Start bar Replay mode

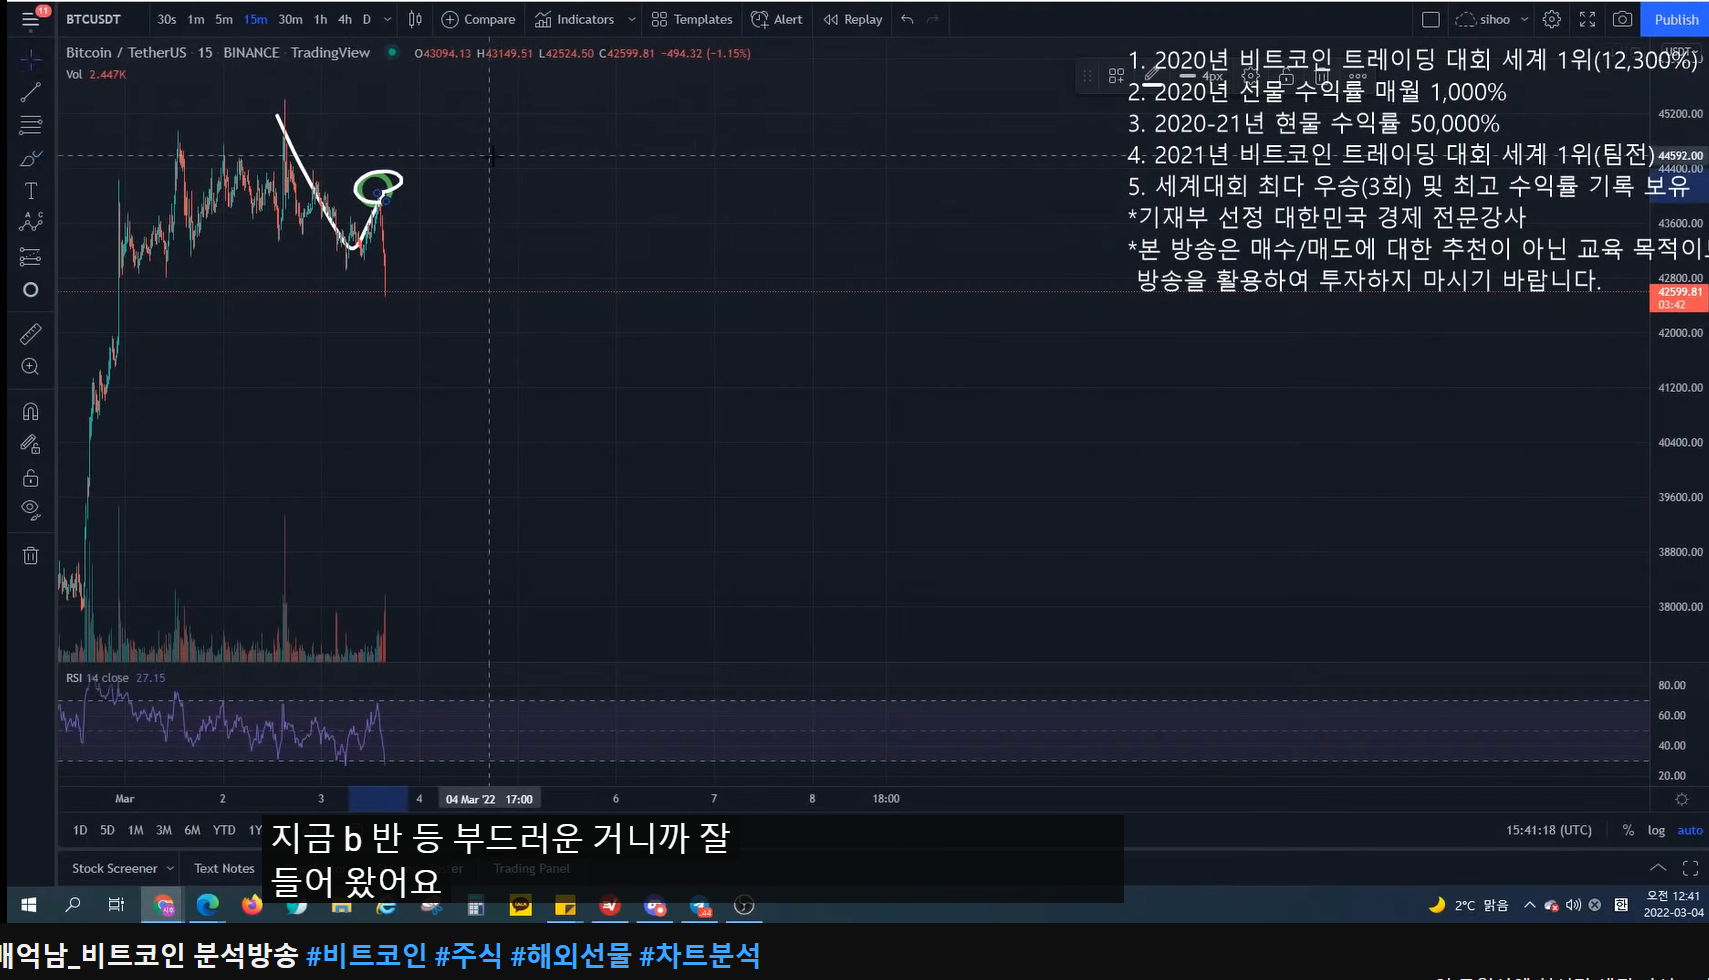pos(853,19)
